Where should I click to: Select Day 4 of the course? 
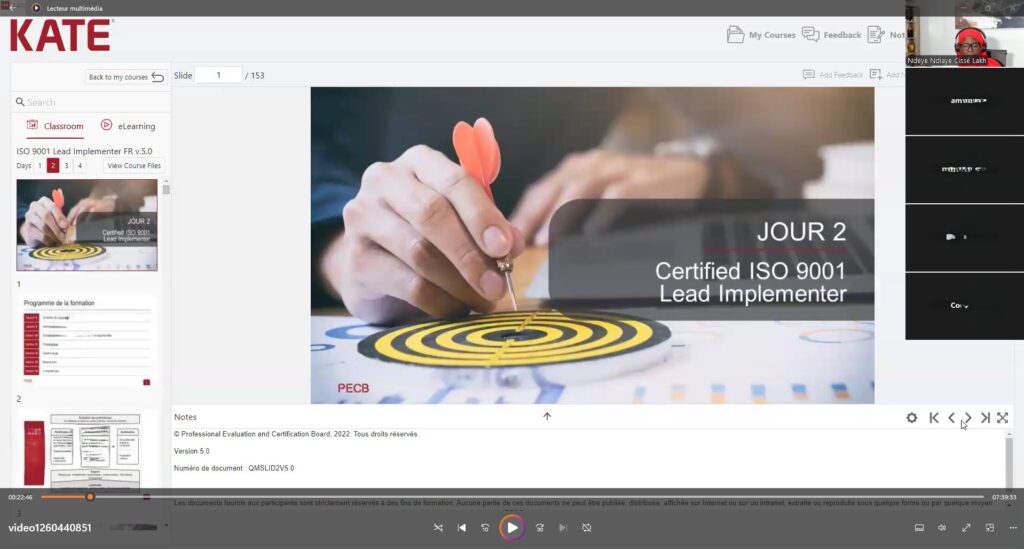click(x=80, y=166)
